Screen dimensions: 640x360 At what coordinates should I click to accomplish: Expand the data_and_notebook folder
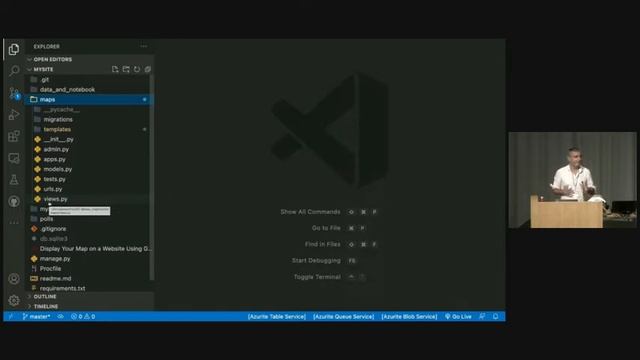point(88,89)
